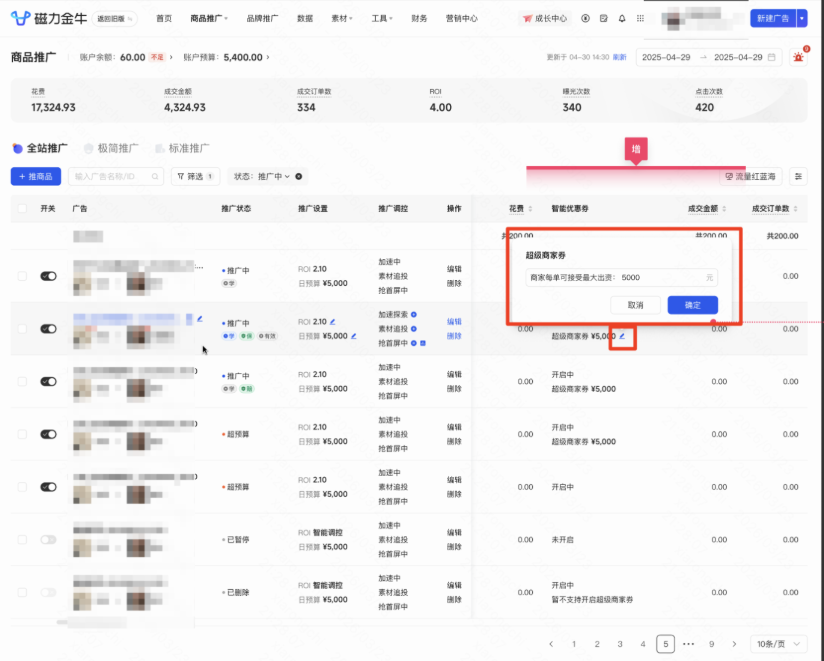Open the calendar icon in date range
This screenshot has width=824, height=661.
coord(771,57)
